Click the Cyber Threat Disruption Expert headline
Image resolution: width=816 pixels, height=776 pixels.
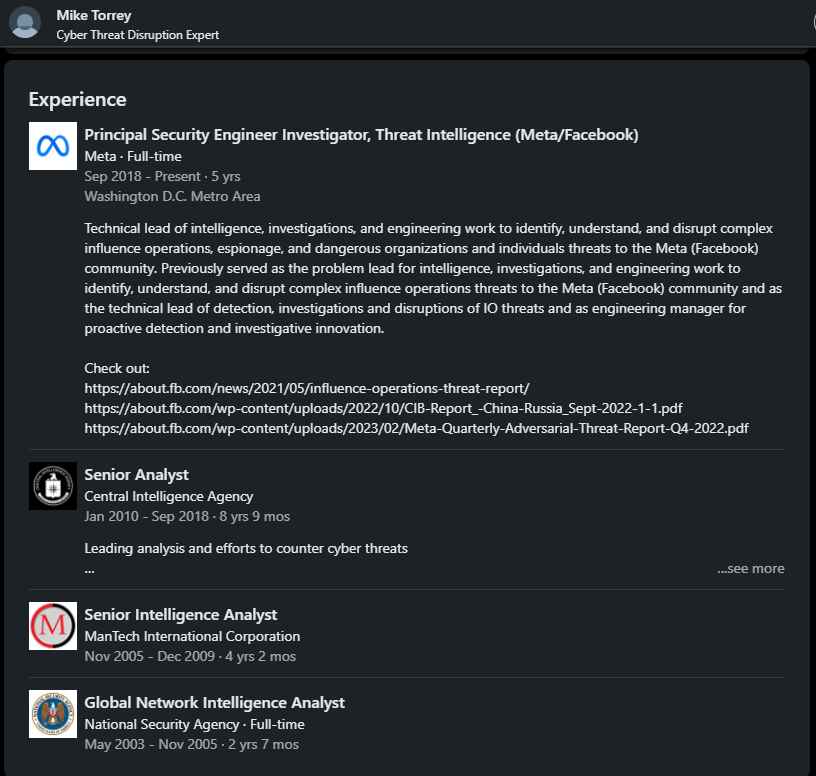tap(138, 35)
